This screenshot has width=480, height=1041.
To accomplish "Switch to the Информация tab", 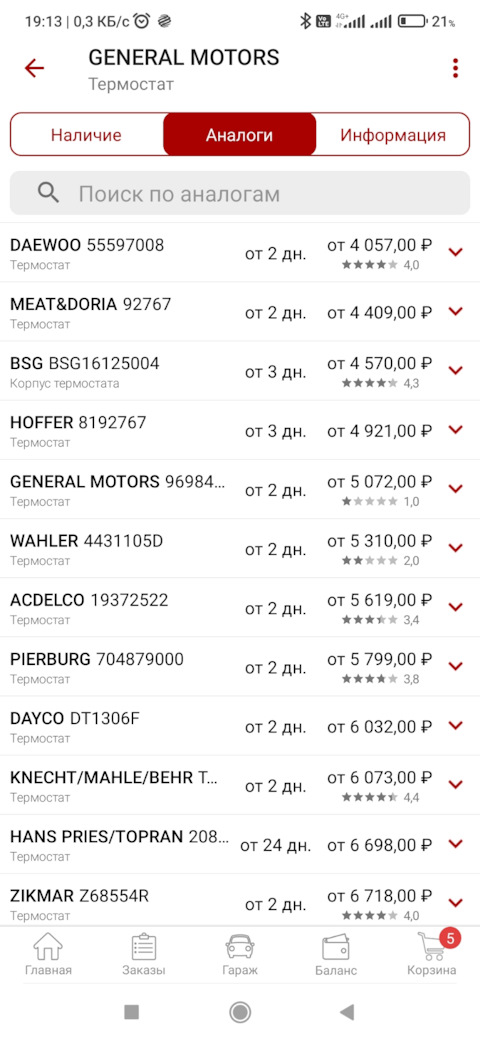I will tap(393, 135).
